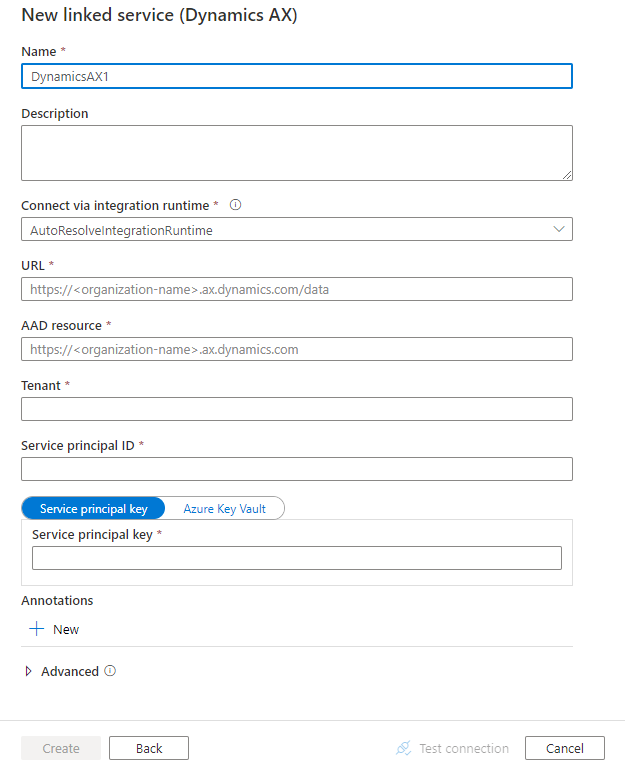Focus the URL input field

tap(296, 289)
